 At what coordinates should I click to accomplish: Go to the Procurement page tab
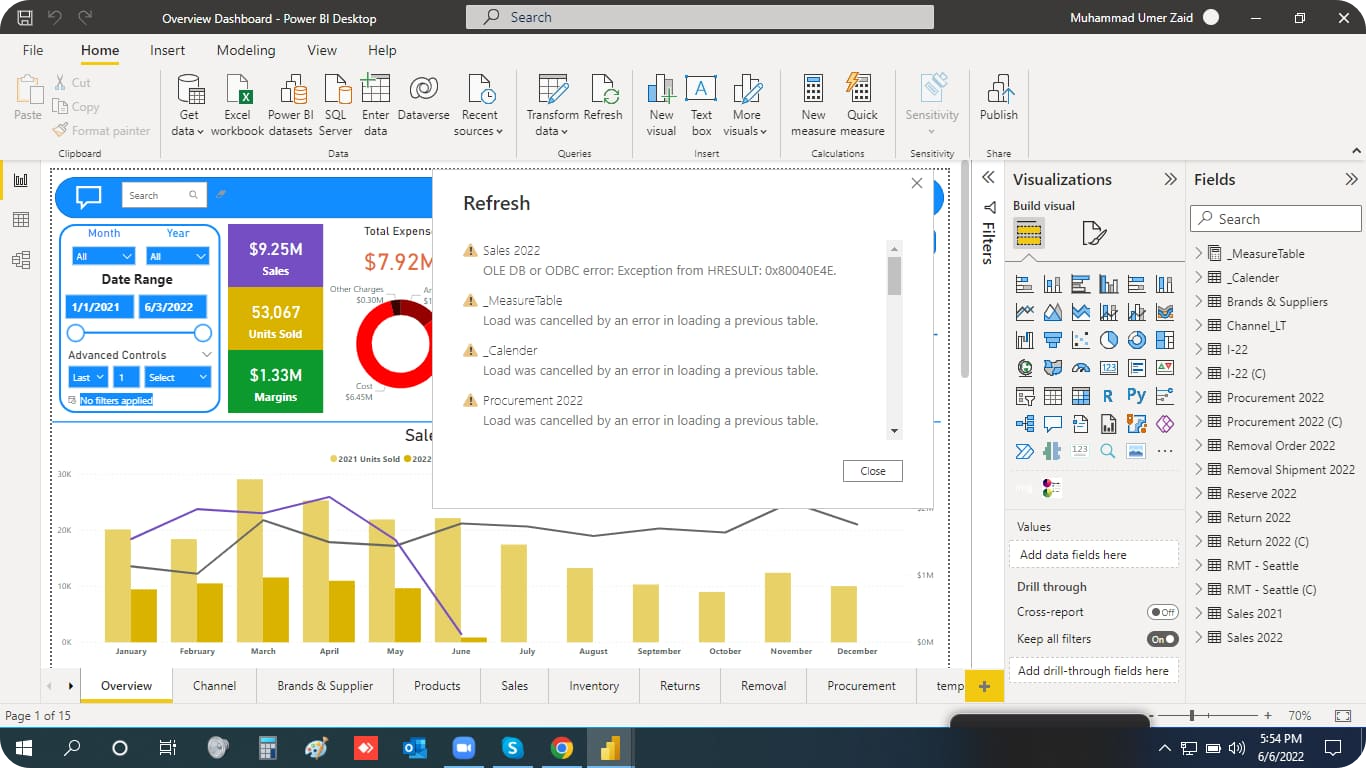tap(861, 686)
